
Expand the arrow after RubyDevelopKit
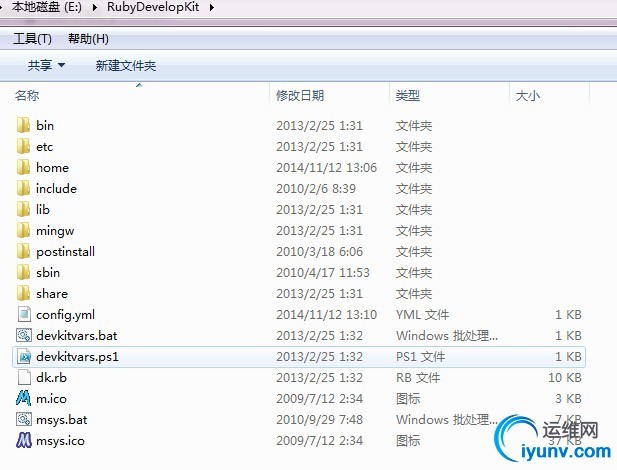click(x=212, y=7)
